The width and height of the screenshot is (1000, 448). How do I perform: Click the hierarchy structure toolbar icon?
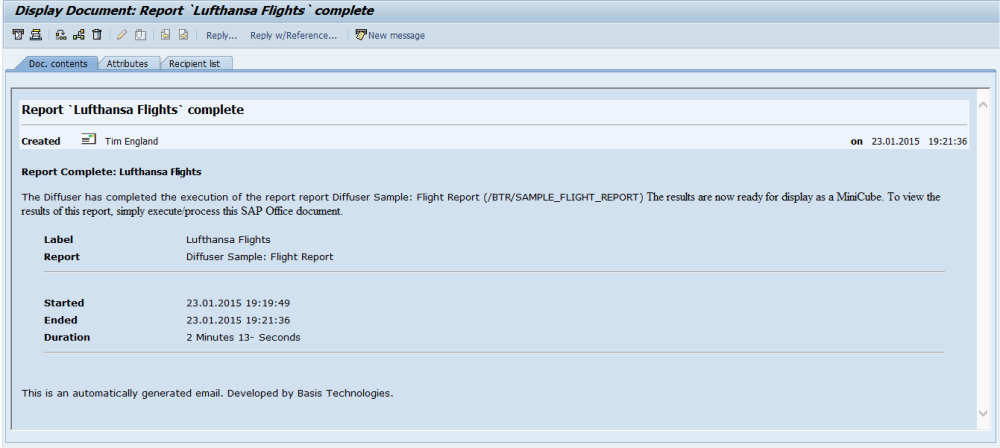[78, 35]
